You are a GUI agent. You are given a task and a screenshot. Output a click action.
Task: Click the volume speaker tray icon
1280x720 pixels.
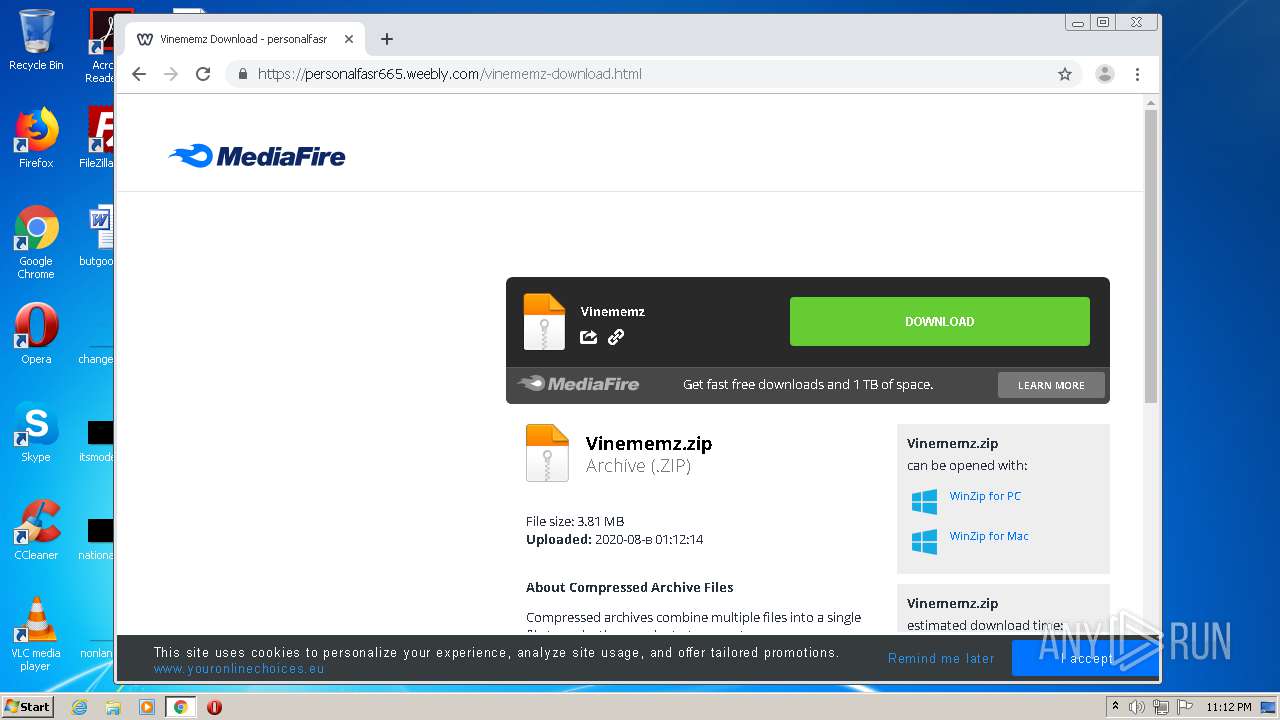tap(1136, 707)
